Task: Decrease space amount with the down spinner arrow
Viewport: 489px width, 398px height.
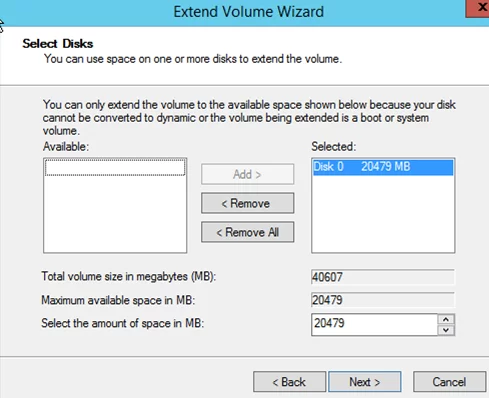Action: pos(446,330)
